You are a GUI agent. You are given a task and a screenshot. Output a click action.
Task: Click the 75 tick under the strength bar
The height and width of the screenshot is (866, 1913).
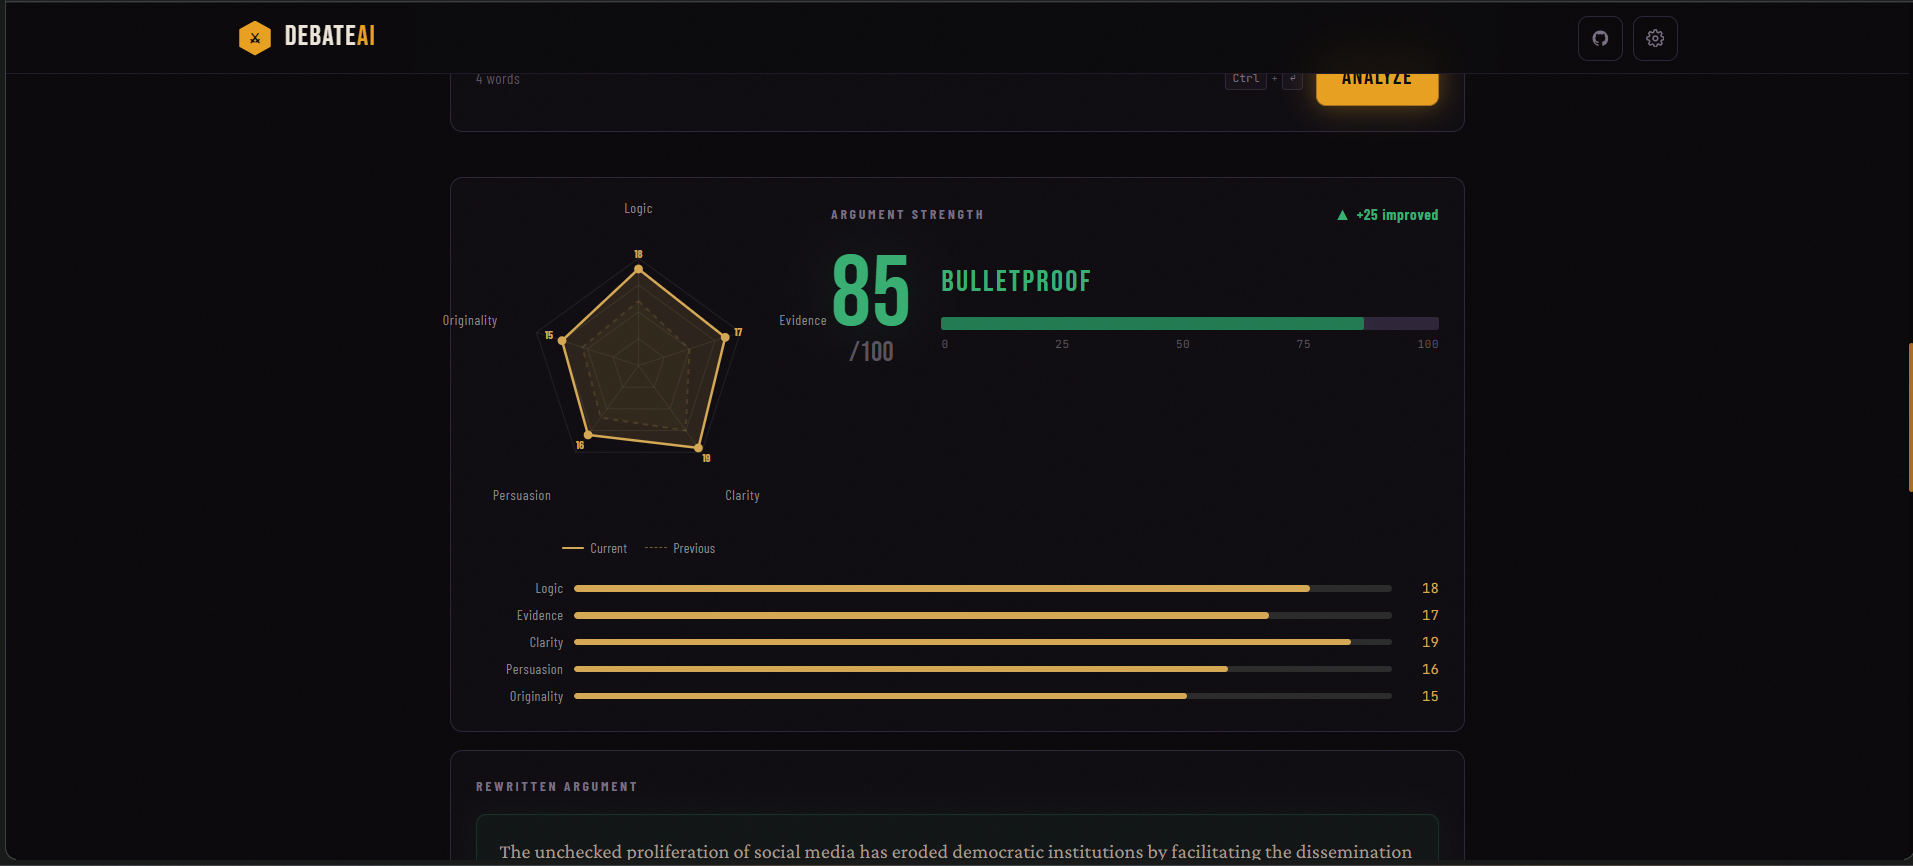1303,345
